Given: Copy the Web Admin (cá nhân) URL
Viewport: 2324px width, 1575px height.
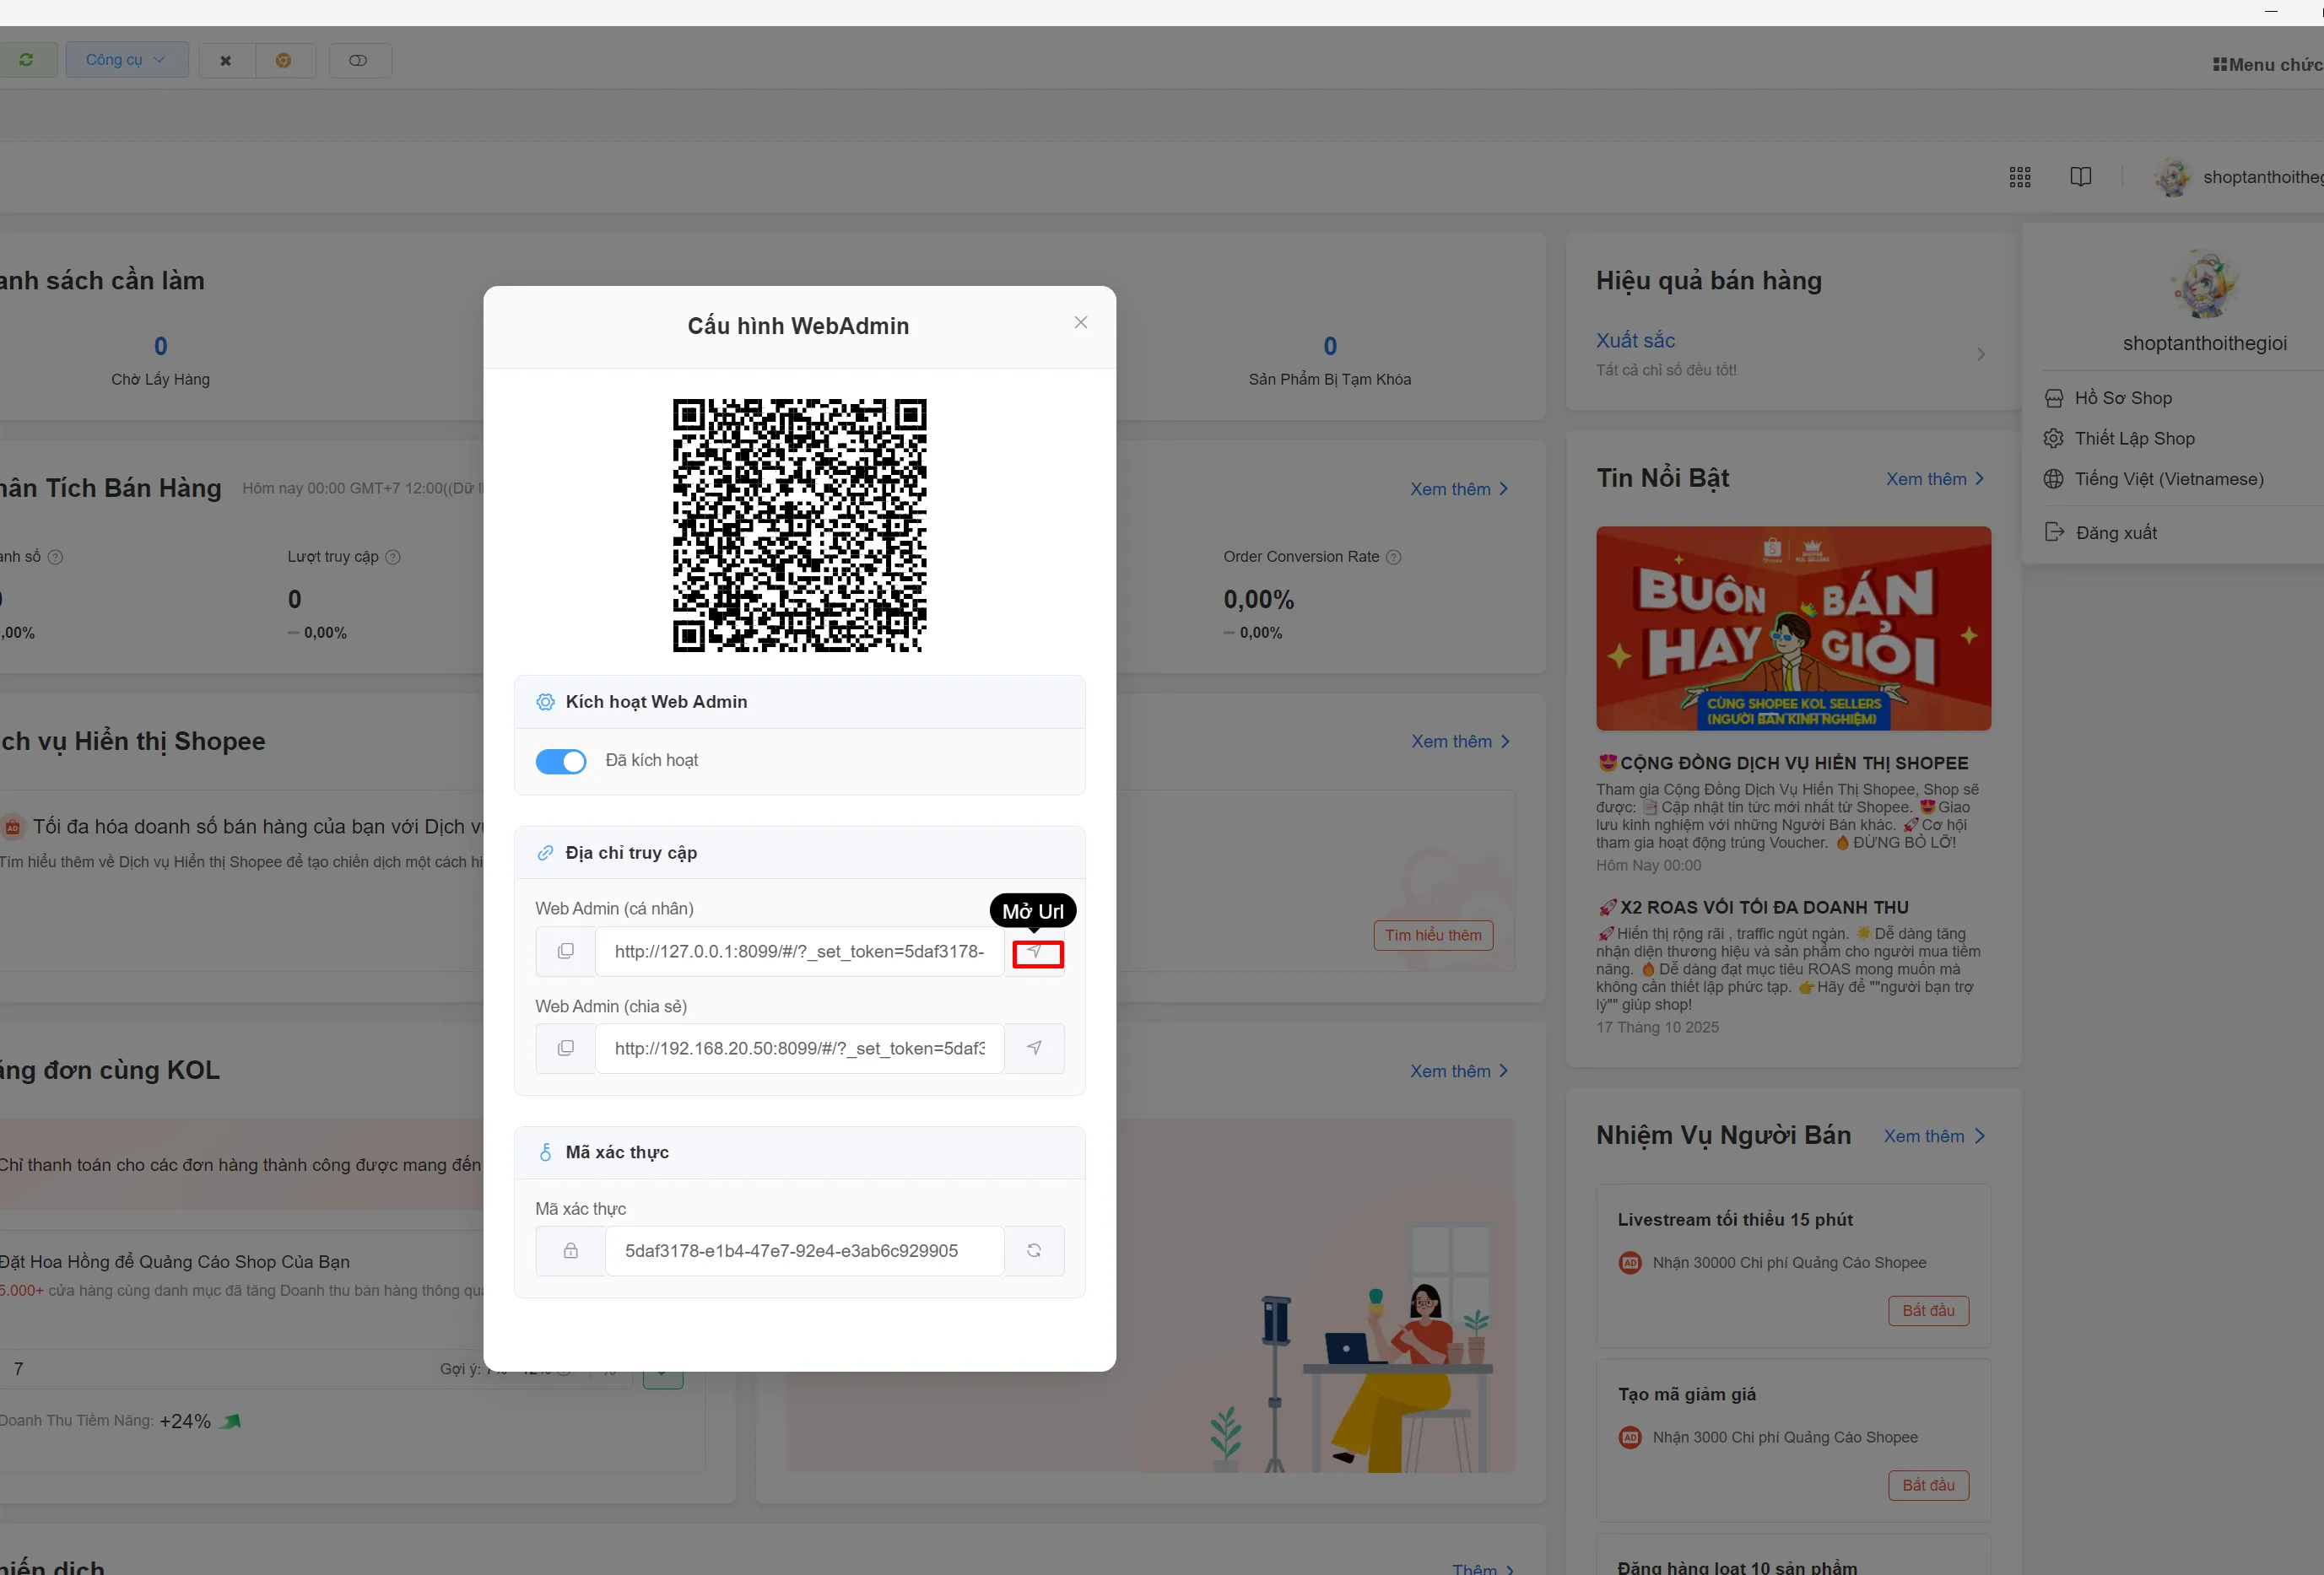Looking at the screenshot, I should tap(565, 951).
